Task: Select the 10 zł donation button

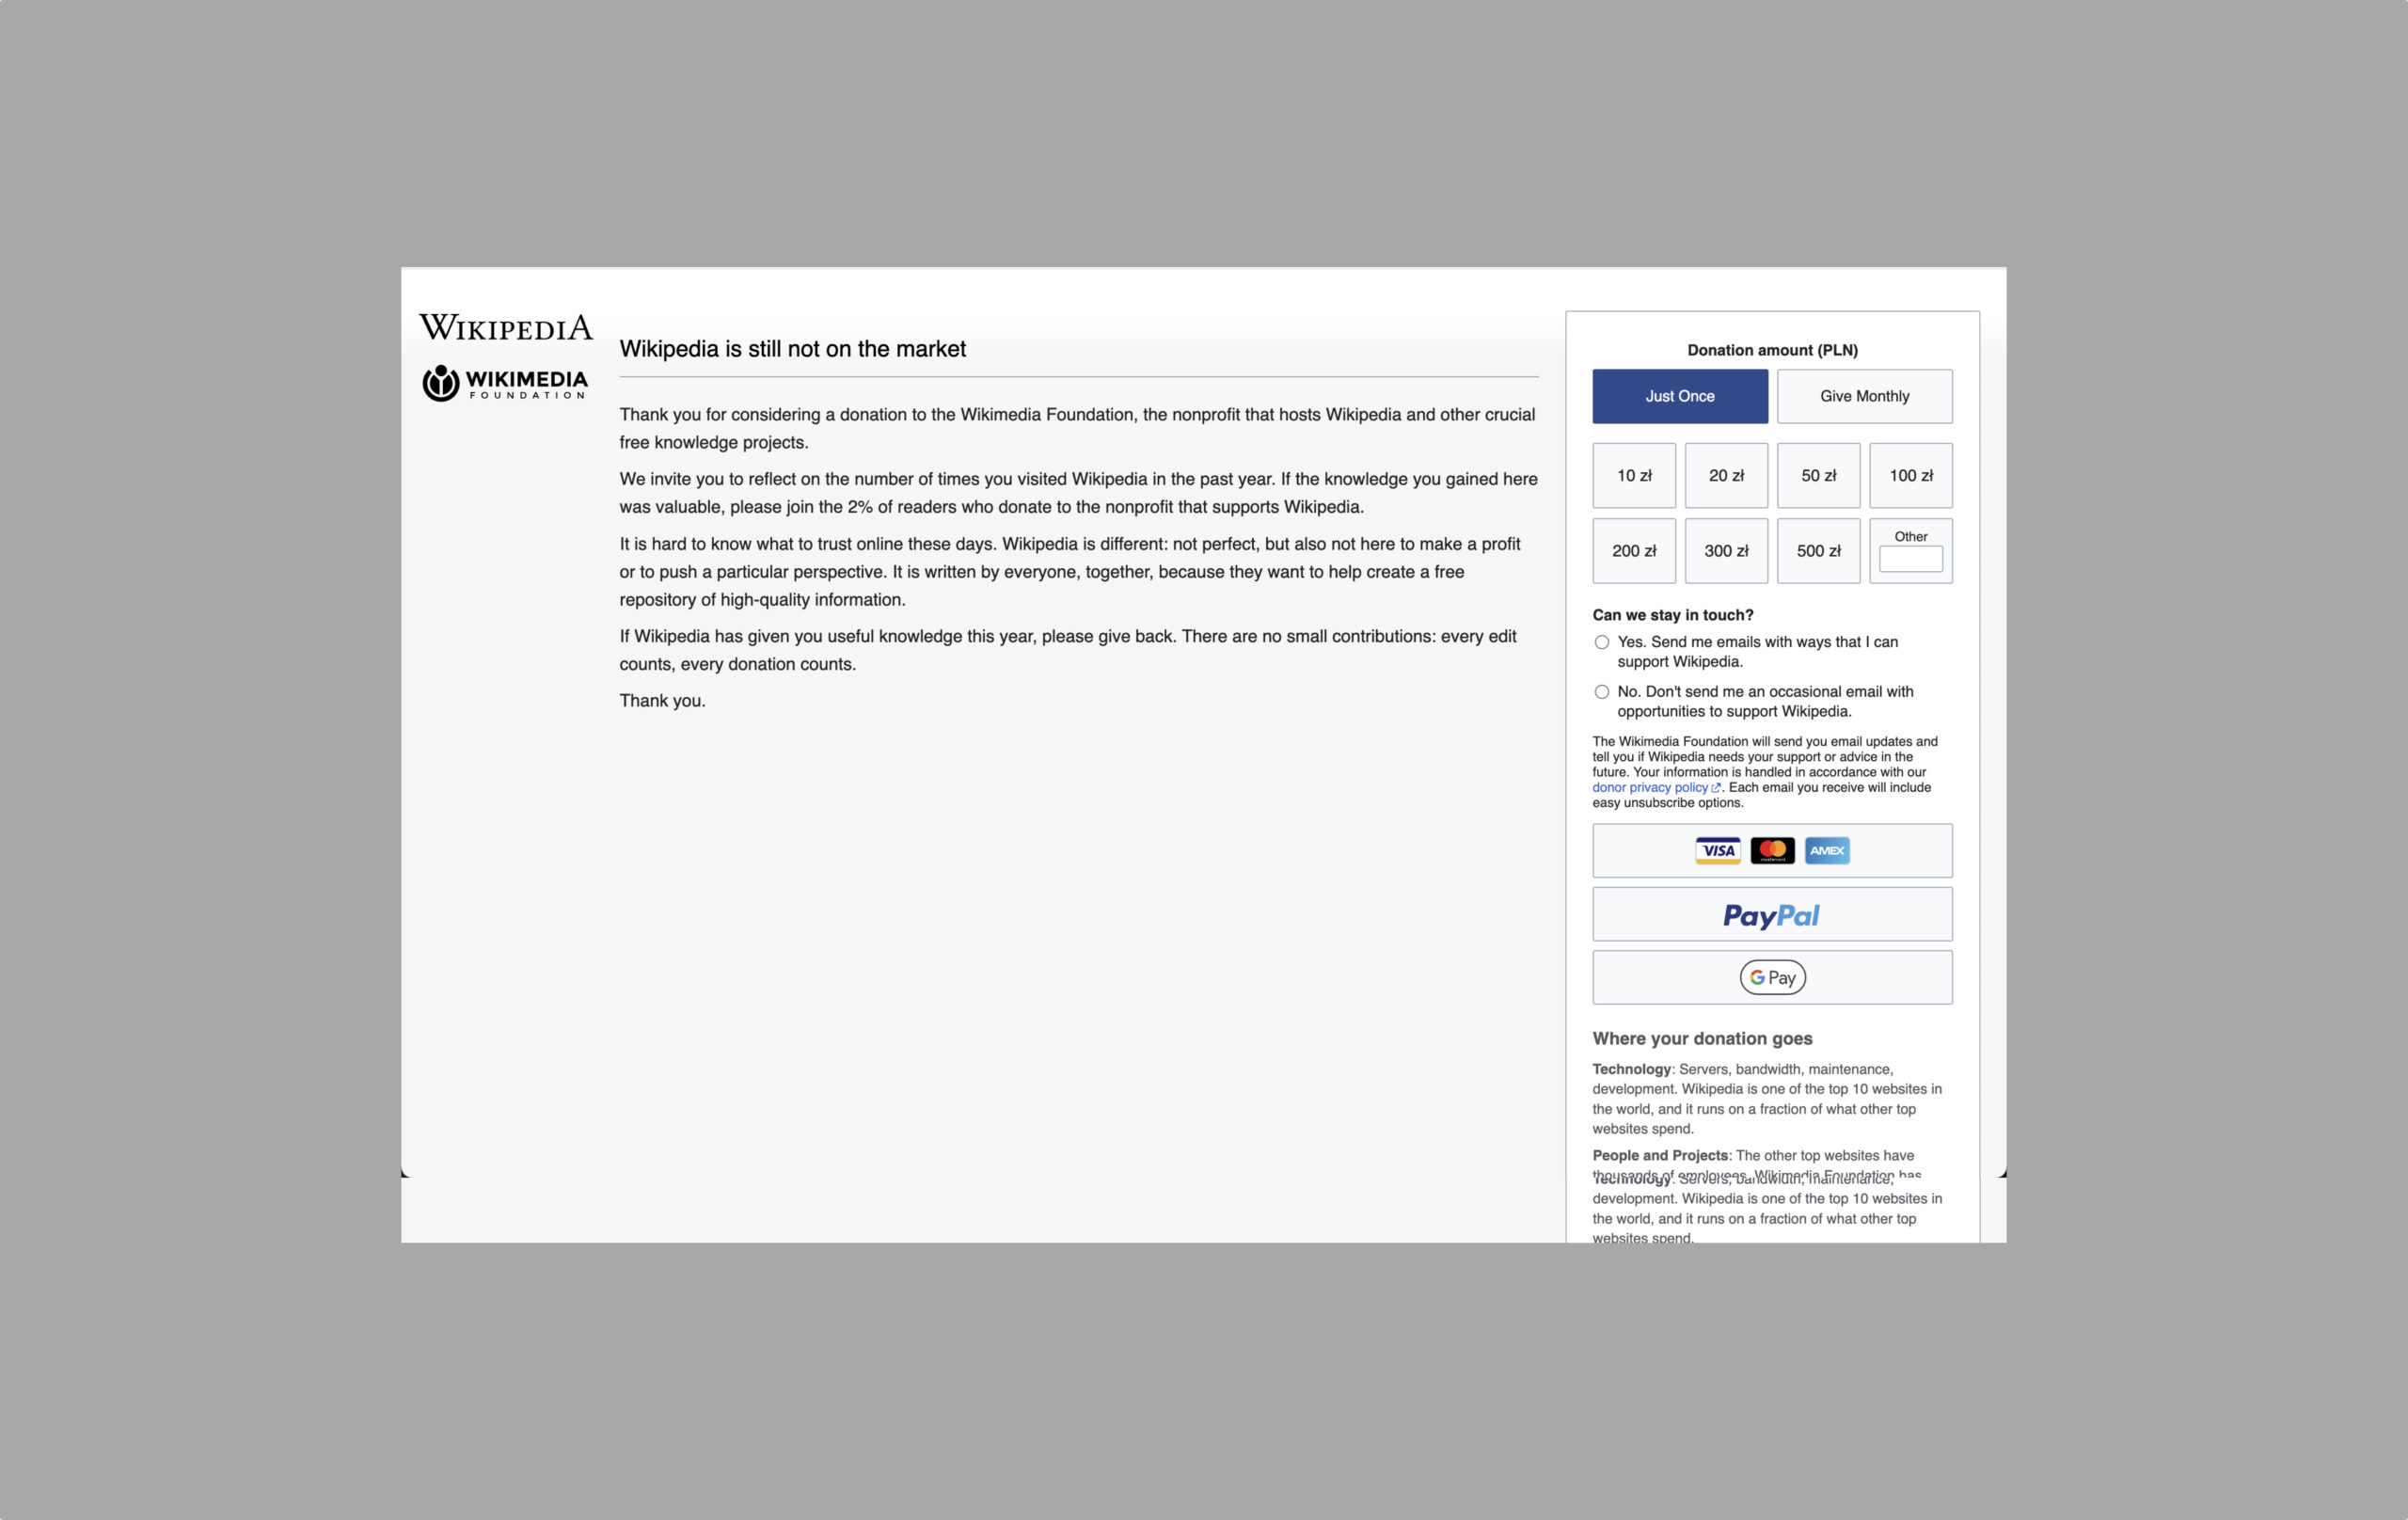Action: point(1634,475)
